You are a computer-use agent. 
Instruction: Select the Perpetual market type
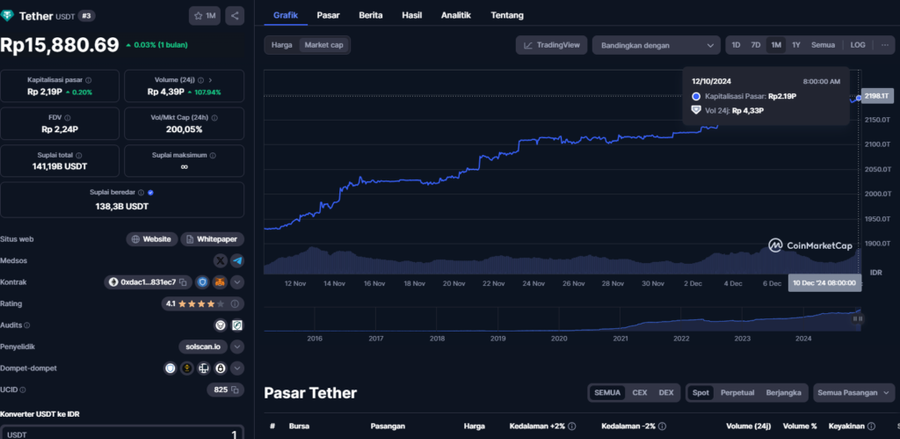736,393
